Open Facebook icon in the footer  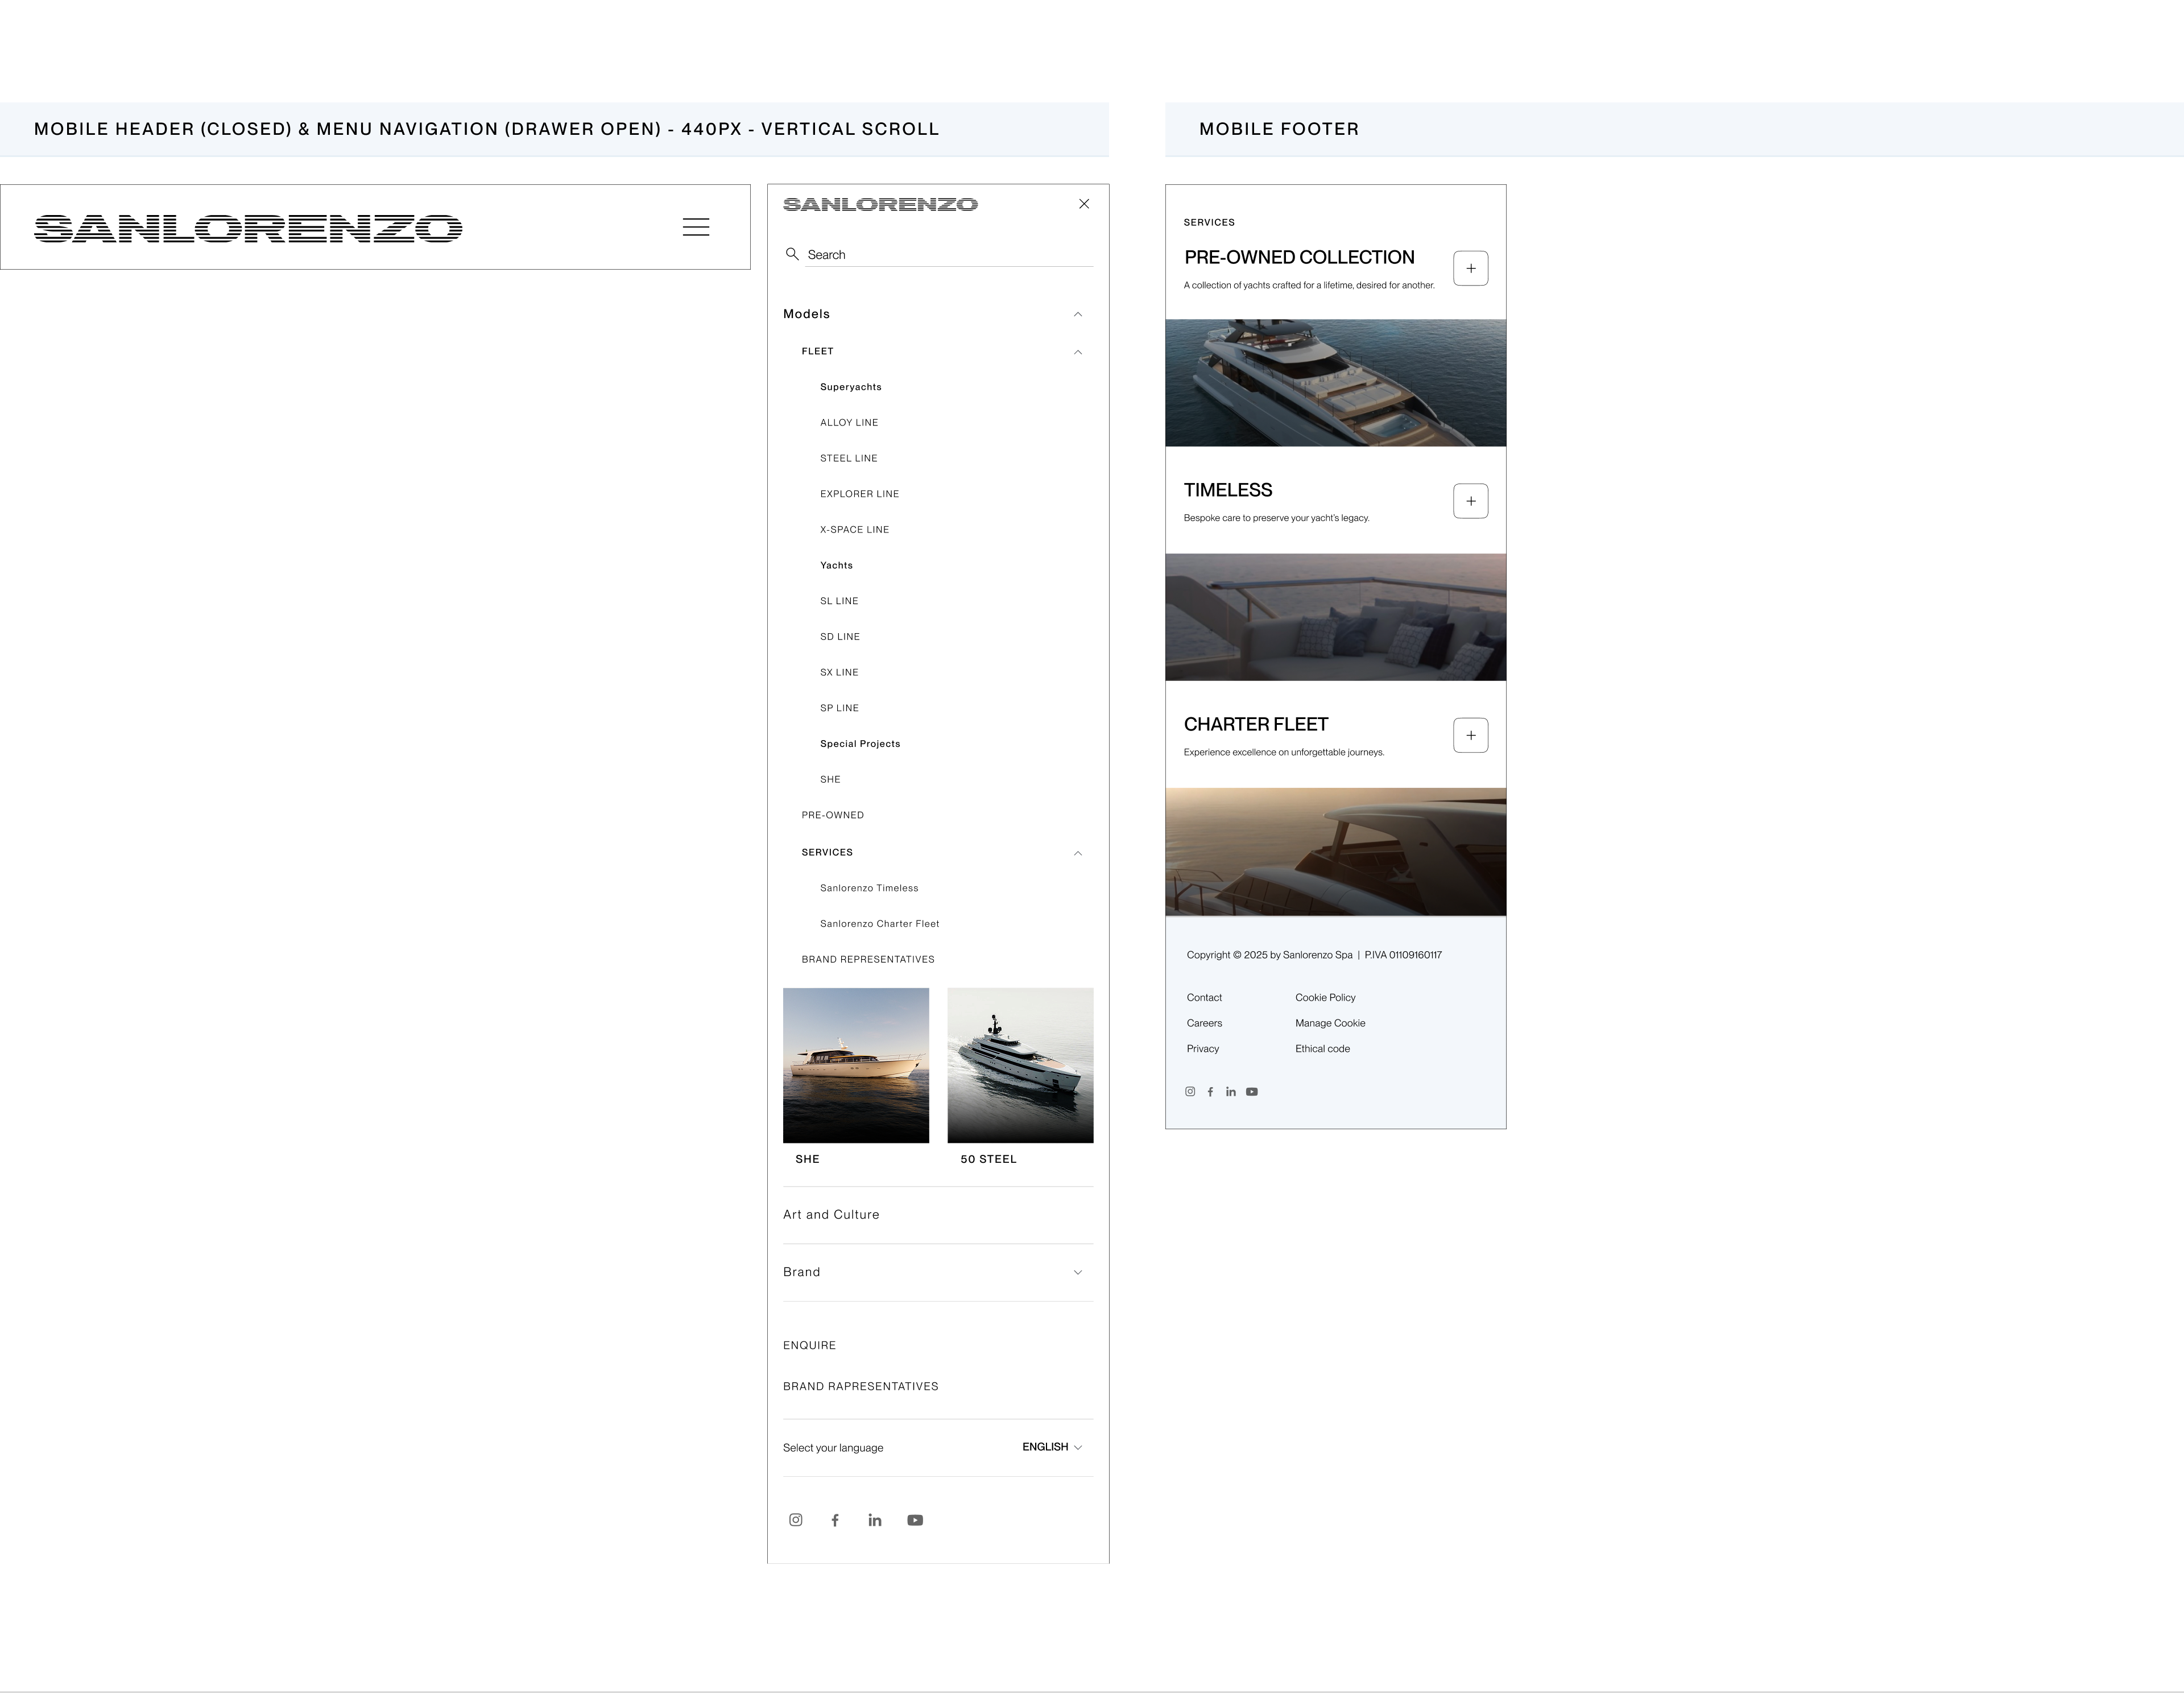(1210, 1092)
